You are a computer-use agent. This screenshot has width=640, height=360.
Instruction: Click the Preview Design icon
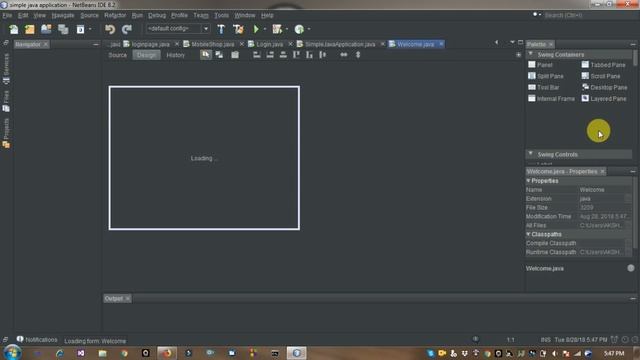(235, 55)
